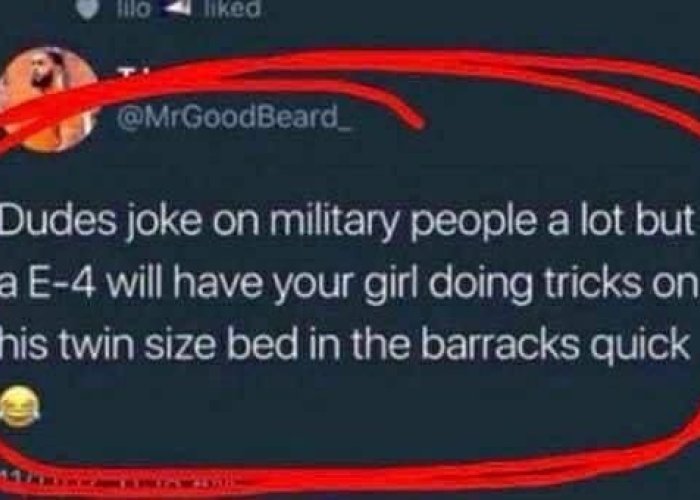Viewport: 700px width, 500px height.
Task: Open the profile avatar of MrGoodBeard_
Action: [x=50, y=99]
